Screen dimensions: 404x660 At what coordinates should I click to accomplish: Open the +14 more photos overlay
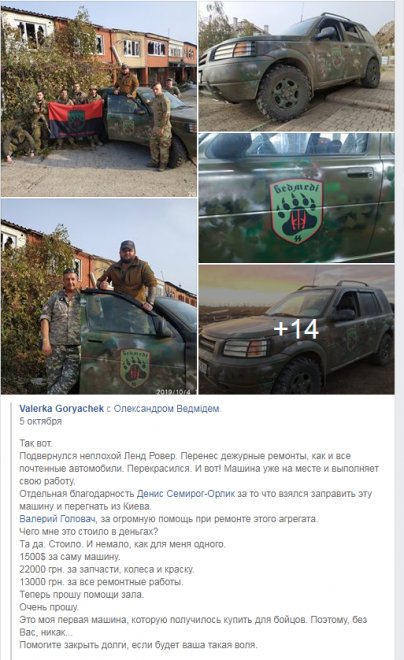[x=296, y=330]
